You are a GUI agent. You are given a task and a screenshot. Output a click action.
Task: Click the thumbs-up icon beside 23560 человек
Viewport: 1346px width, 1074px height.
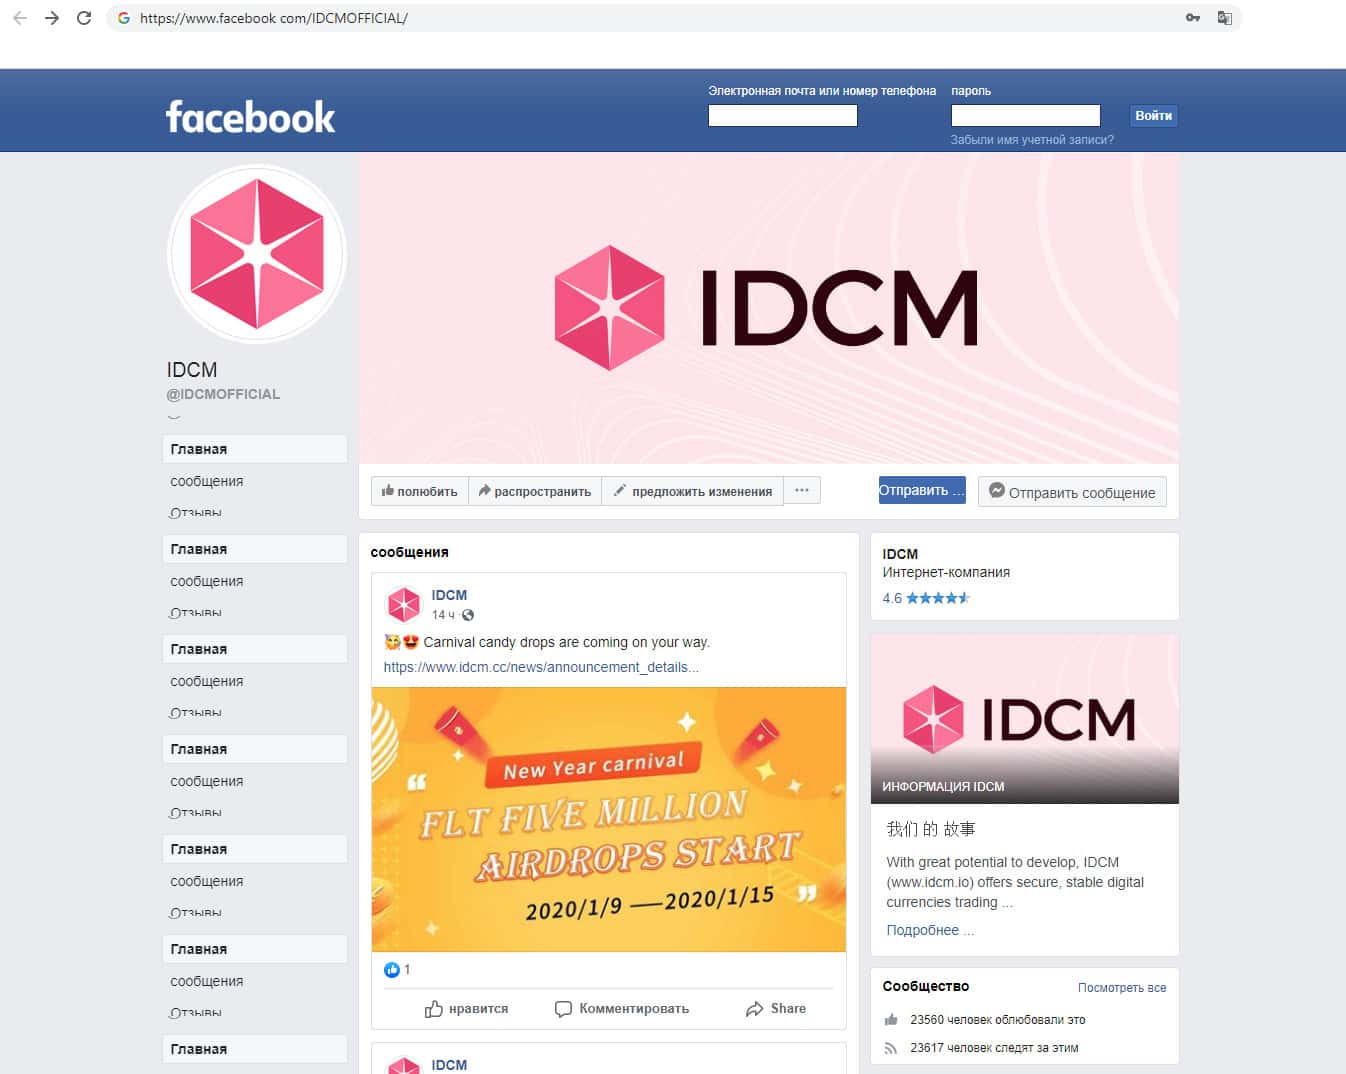[891, 1020]
